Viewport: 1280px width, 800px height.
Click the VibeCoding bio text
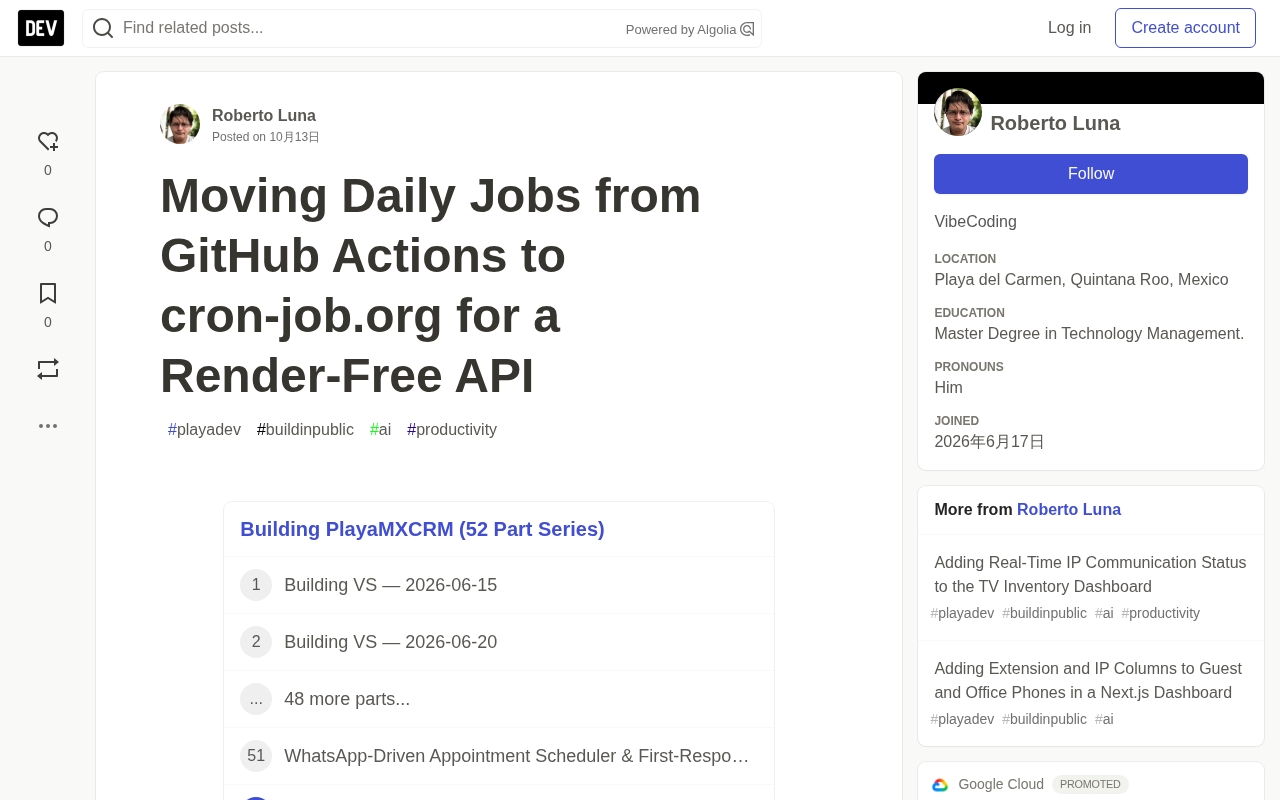[x=975, y=222]
